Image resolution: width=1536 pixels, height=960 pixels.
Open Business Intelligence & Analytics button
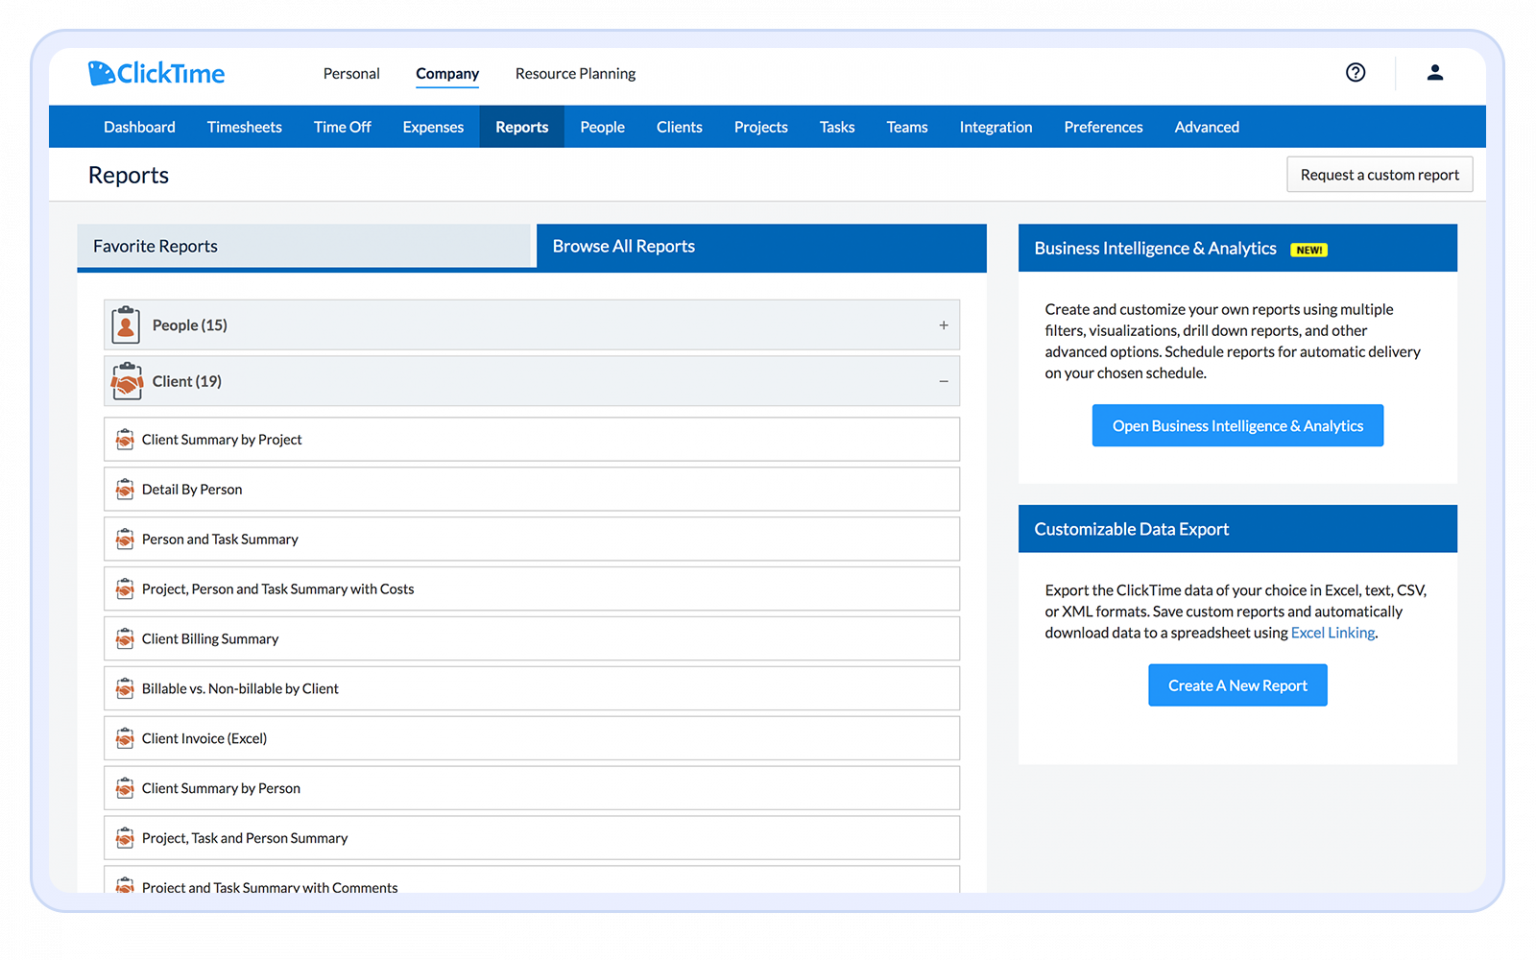pyautogui.click(x=1237, y=425)
